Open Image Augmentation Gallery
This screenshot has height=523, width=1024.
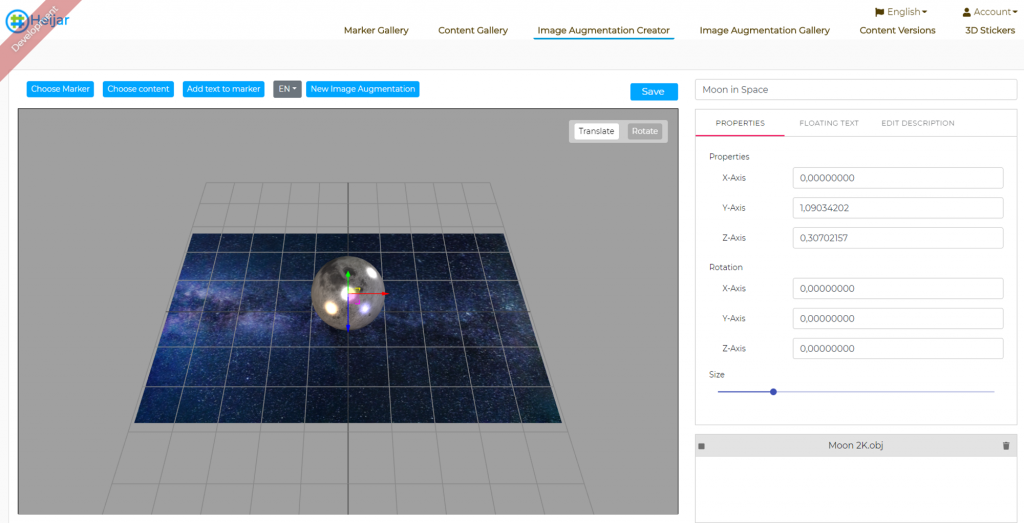(765, 30)
